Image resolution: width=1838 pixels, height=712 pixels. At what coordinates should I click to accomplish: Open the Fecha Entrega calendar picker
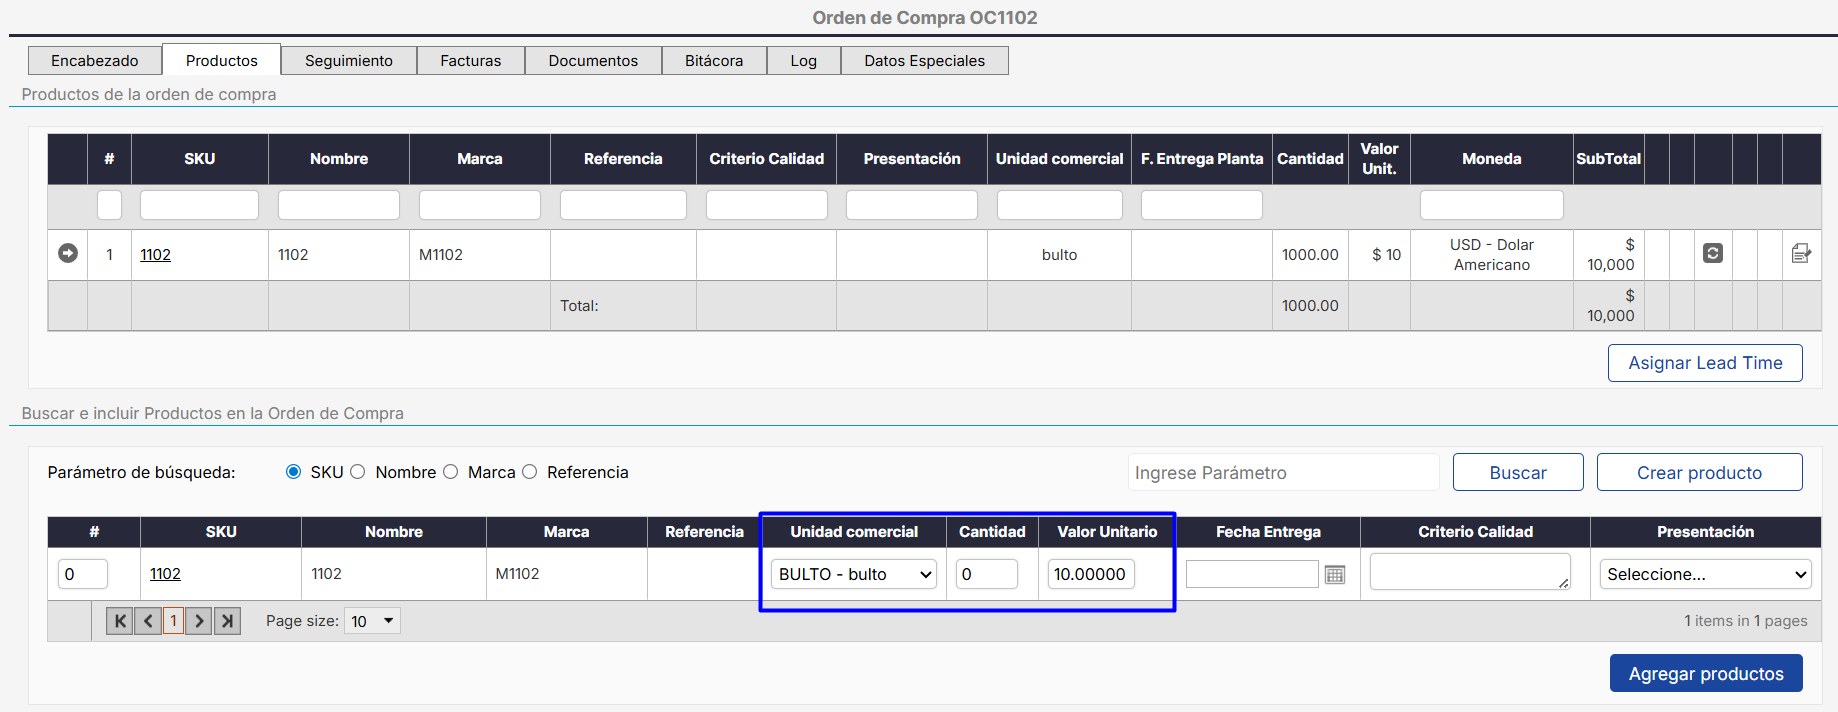click(x=1334, y=575)
